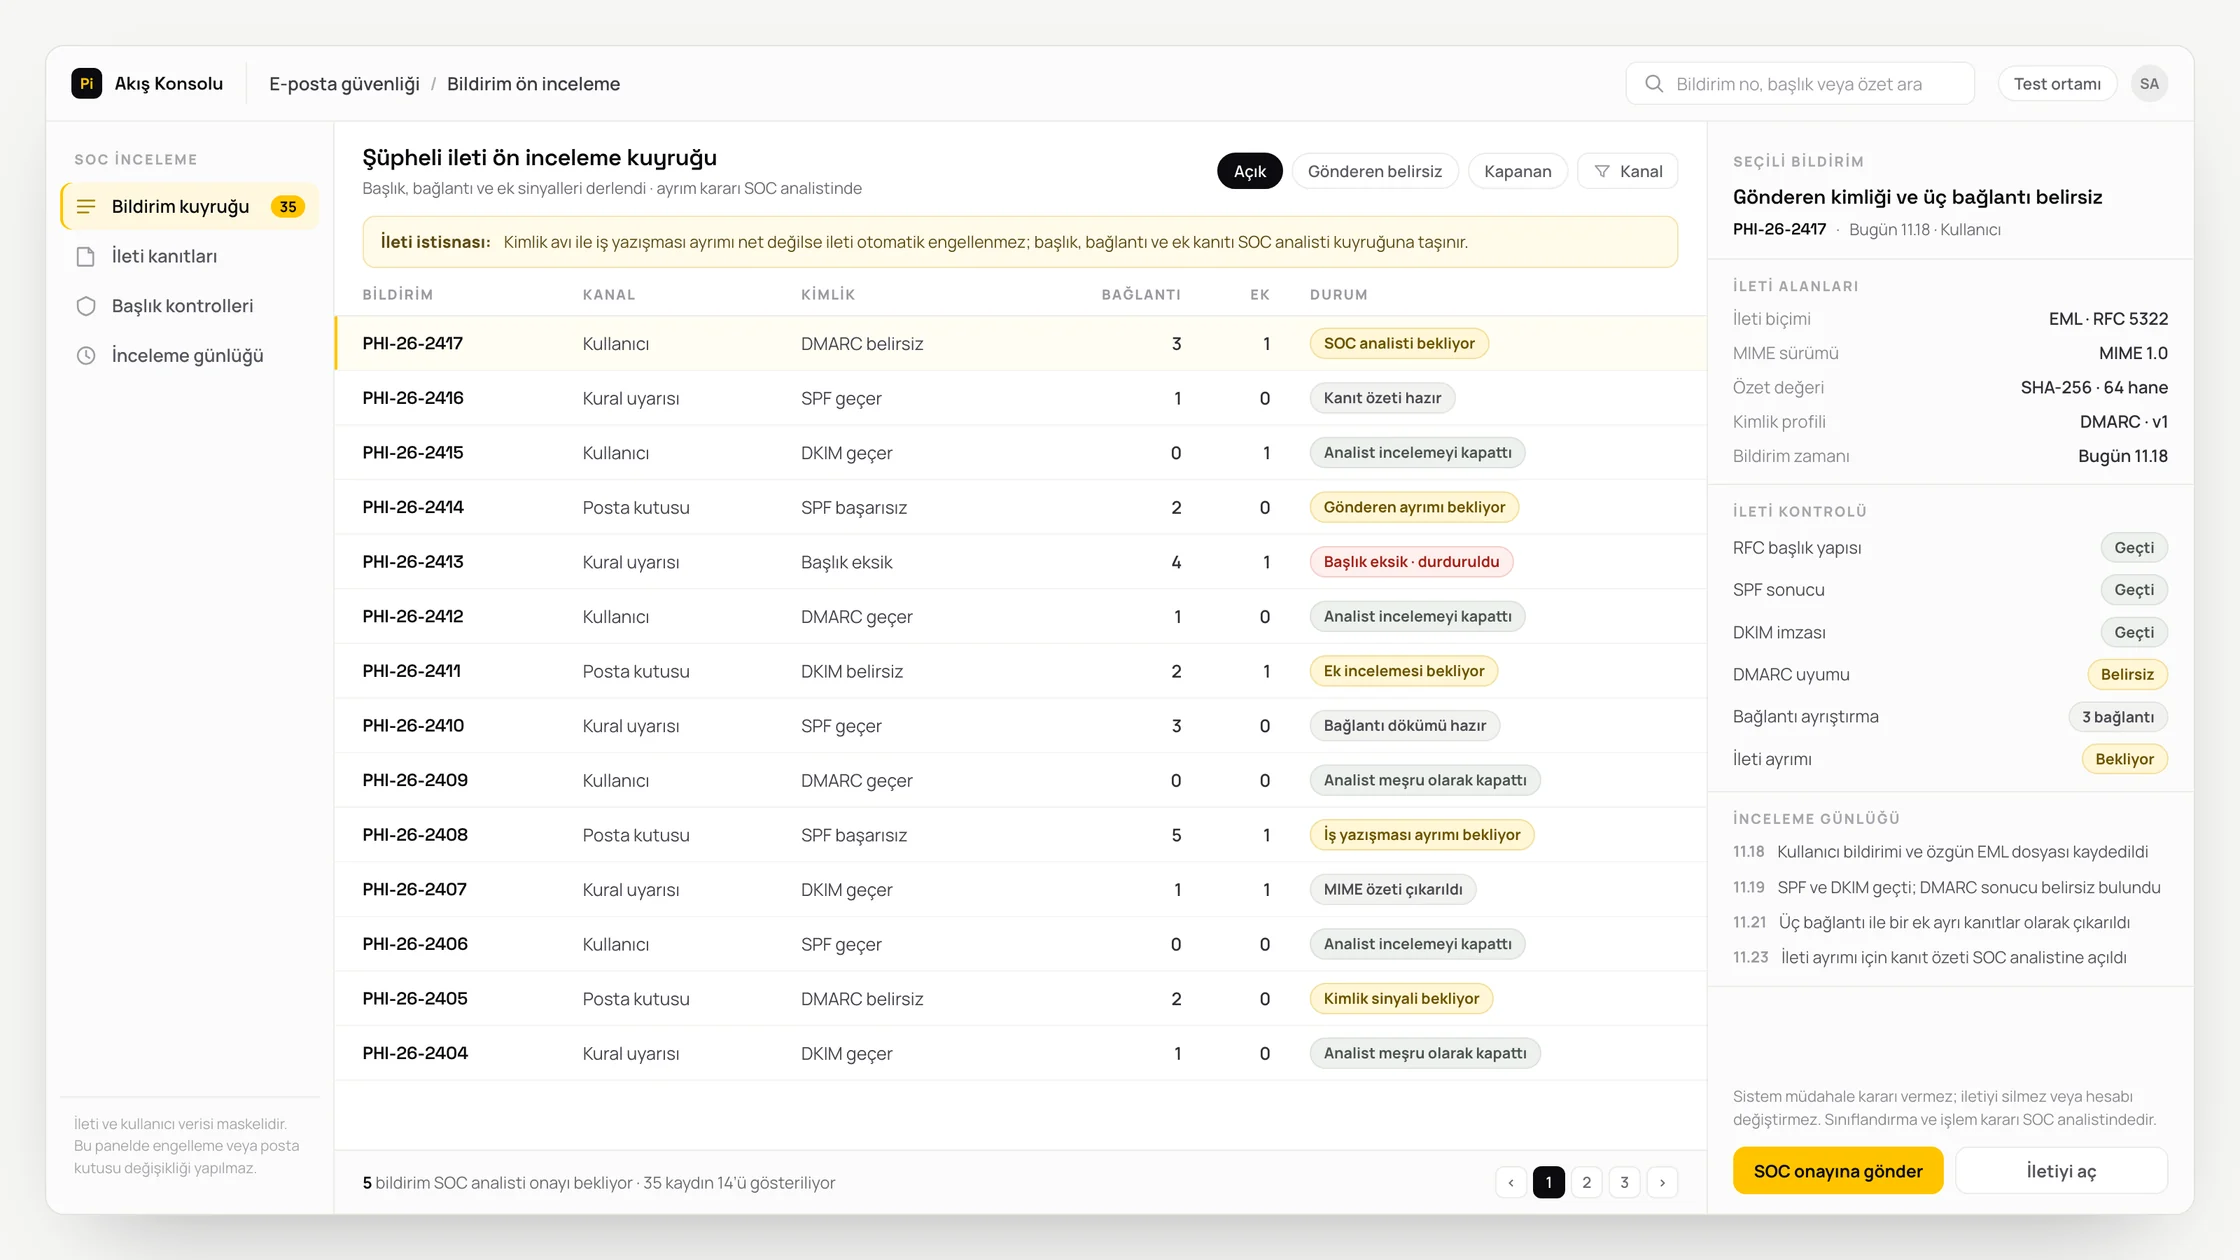Click Başlık eksik · durduruldu status pill
The image size is (2240, 1260).
point(1411,562)
